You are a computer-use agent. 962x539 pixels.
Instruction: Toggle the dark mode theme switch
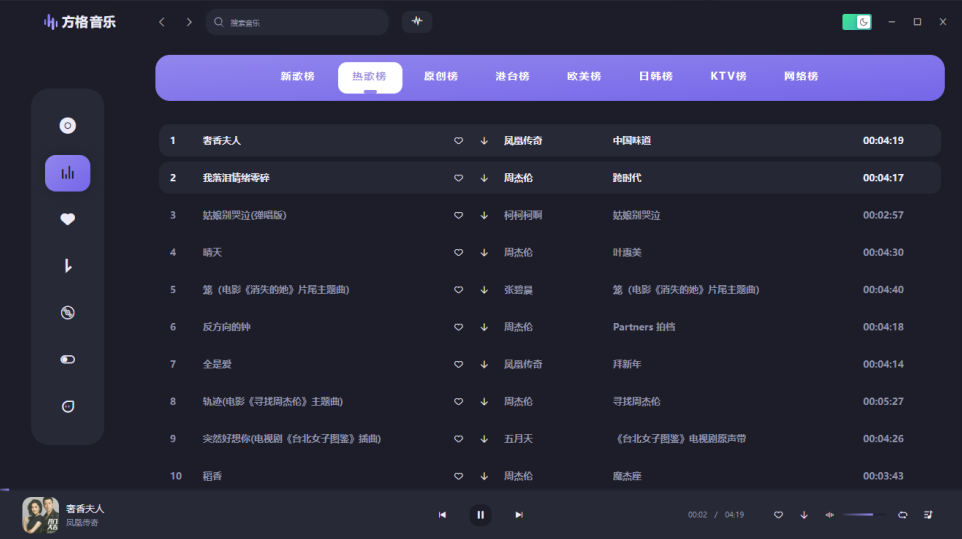click(857, 22)
